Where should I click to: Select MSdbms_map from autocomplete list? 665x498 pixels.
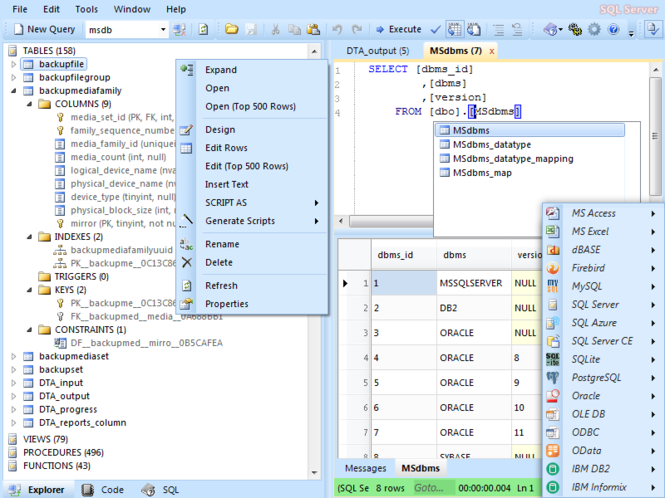point(530,173)
